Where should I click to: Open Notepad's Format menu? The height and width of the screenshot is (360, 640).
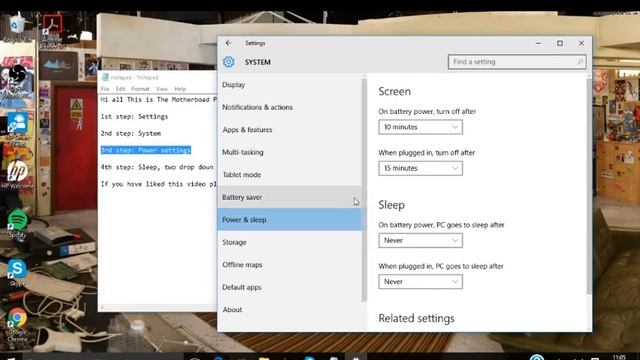coord(140,89)
